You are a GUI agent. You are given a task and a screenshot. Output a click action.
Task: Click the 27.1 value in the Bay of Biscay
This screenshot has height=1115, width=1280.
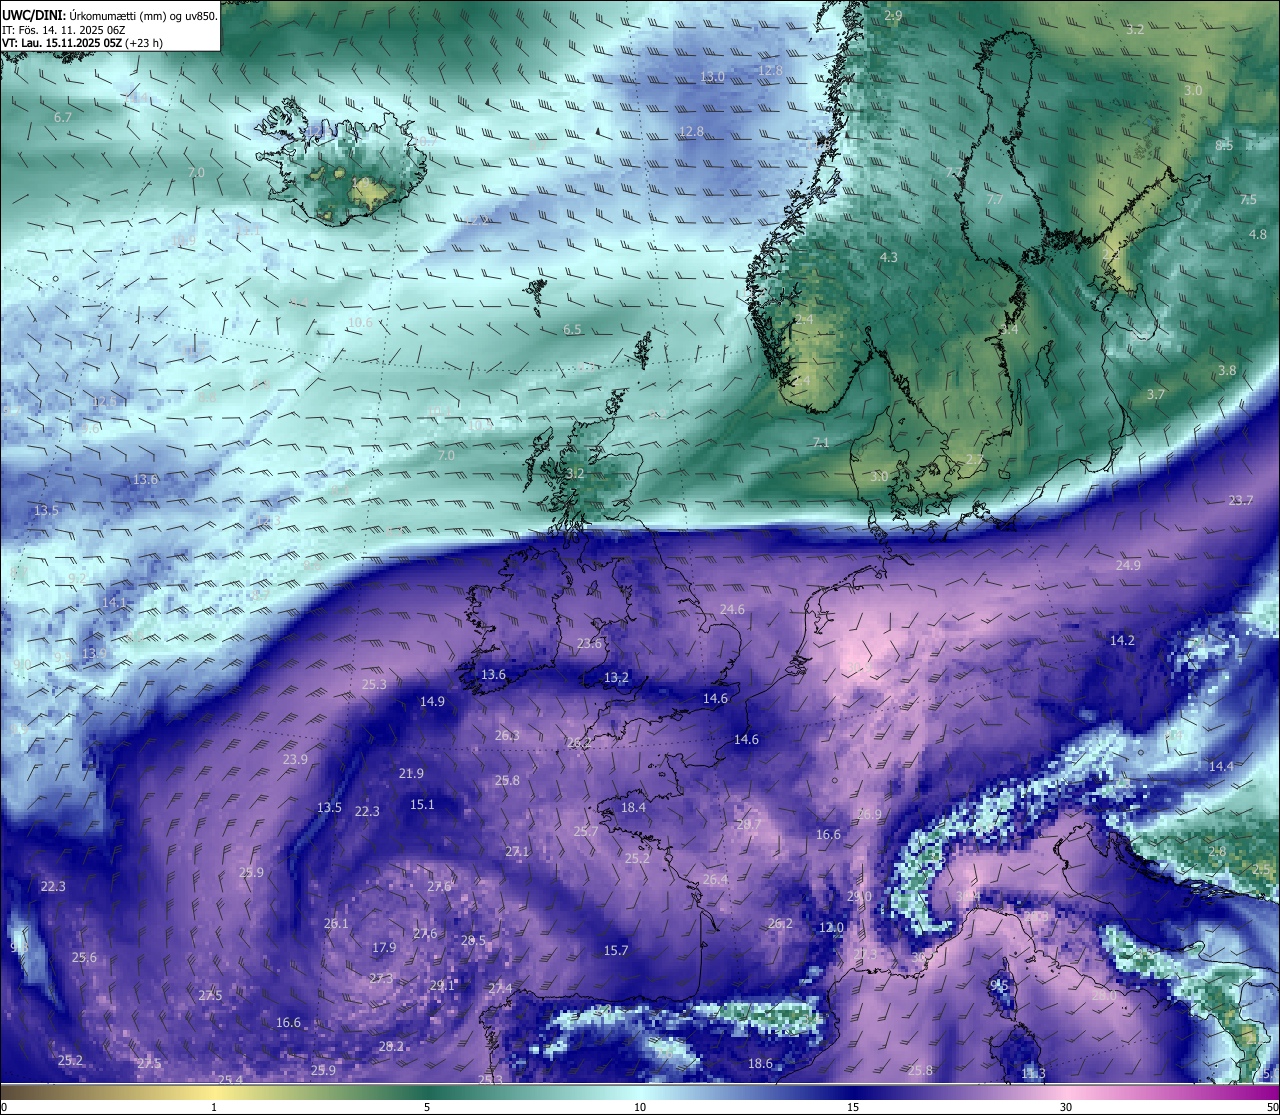point(517,851)
